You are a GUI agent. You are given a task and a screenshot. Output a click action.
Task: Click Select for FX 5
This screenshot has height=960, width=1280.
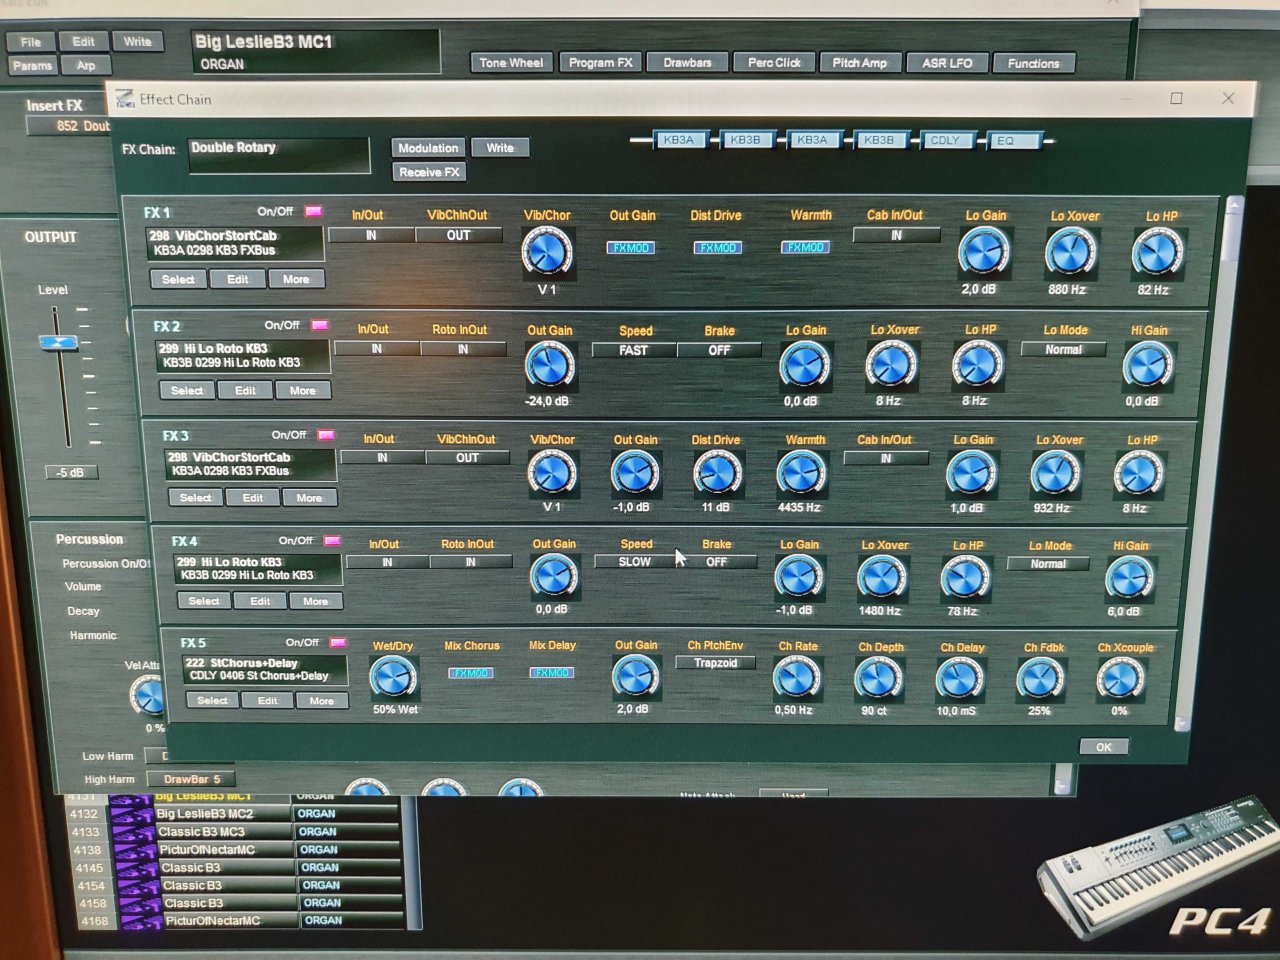[212, 701]
